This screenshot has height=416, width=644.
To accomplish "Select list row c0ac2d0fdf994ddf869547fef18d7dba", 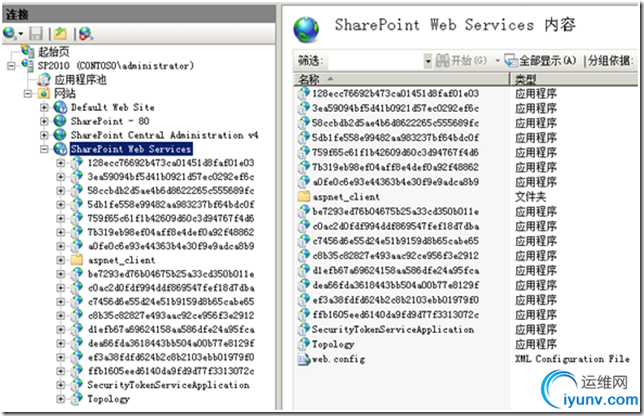I will (x=396, y=226).
